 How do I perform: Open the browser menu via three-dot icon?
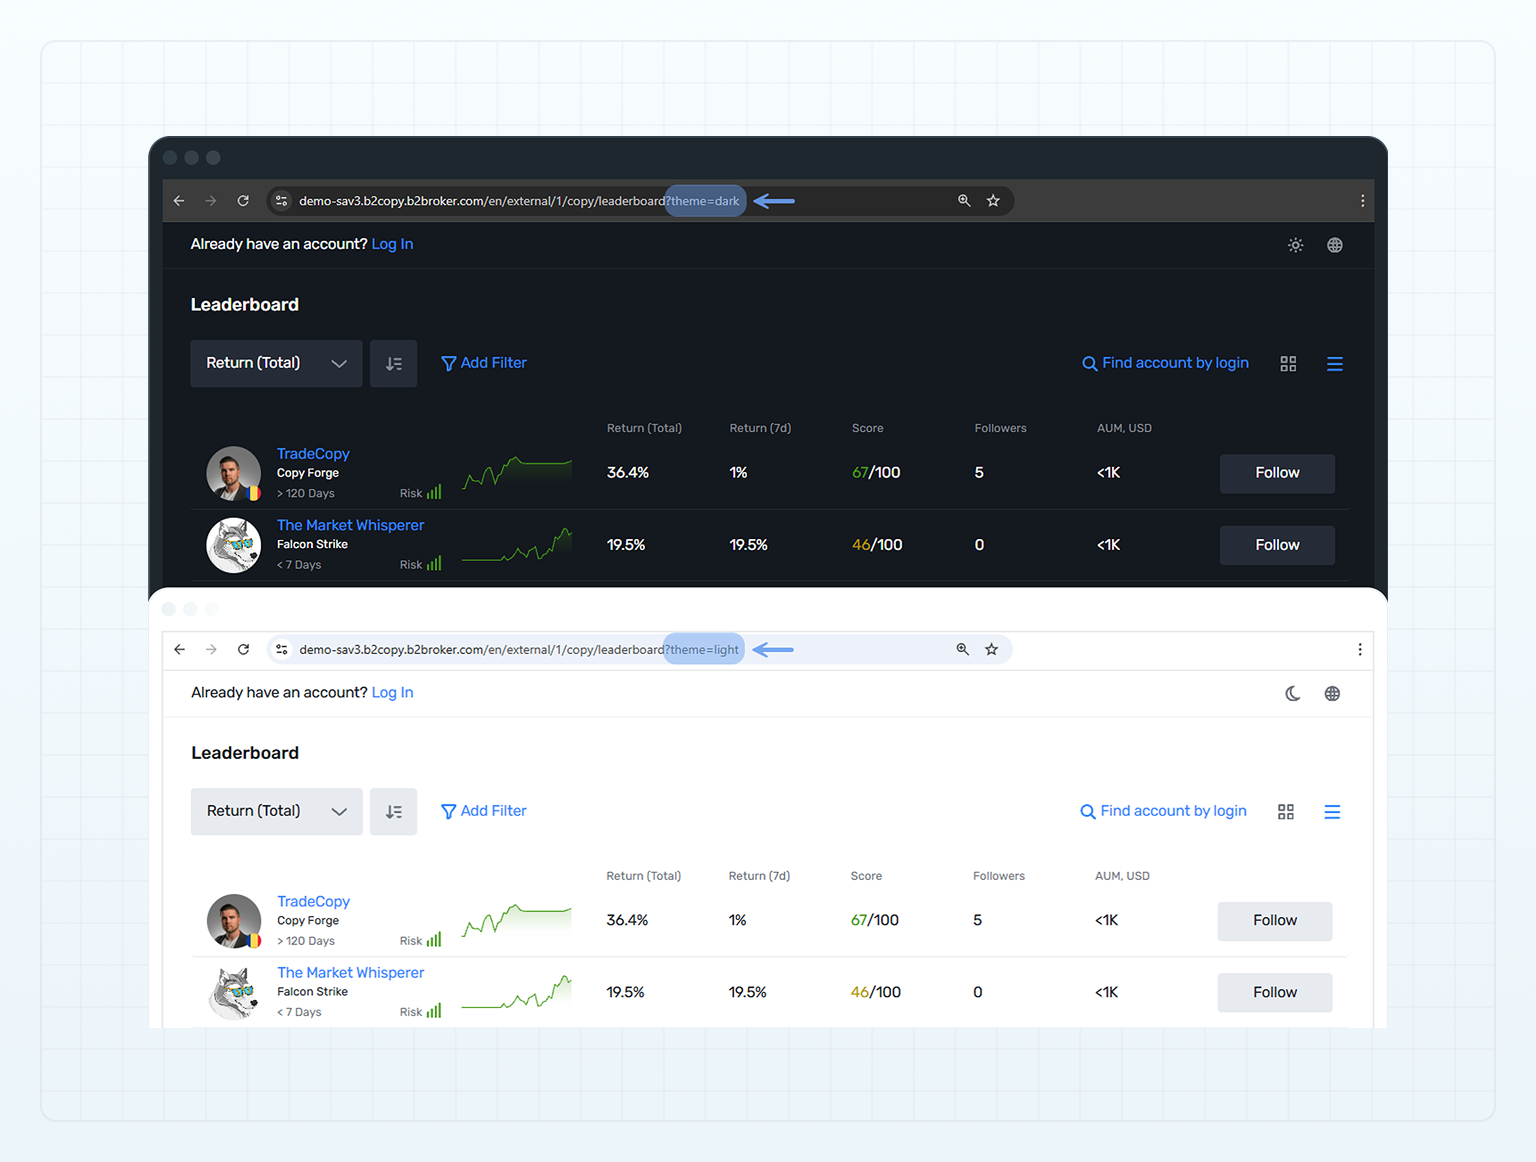tap(1362, 200)
